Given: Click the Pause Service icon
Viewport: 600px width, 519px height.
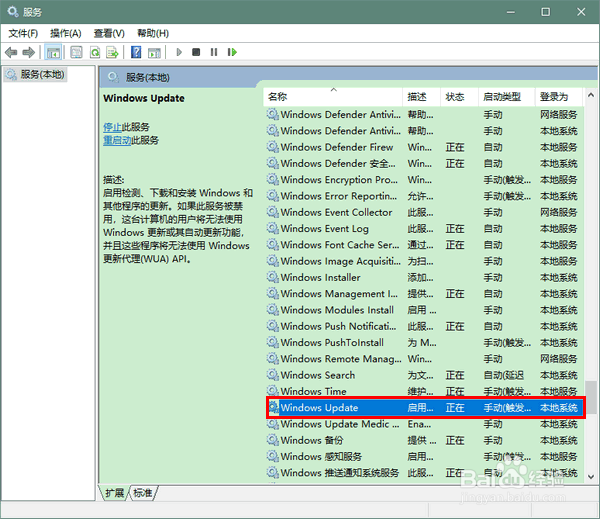Looking at the screenshot, I should coord(214,52).
